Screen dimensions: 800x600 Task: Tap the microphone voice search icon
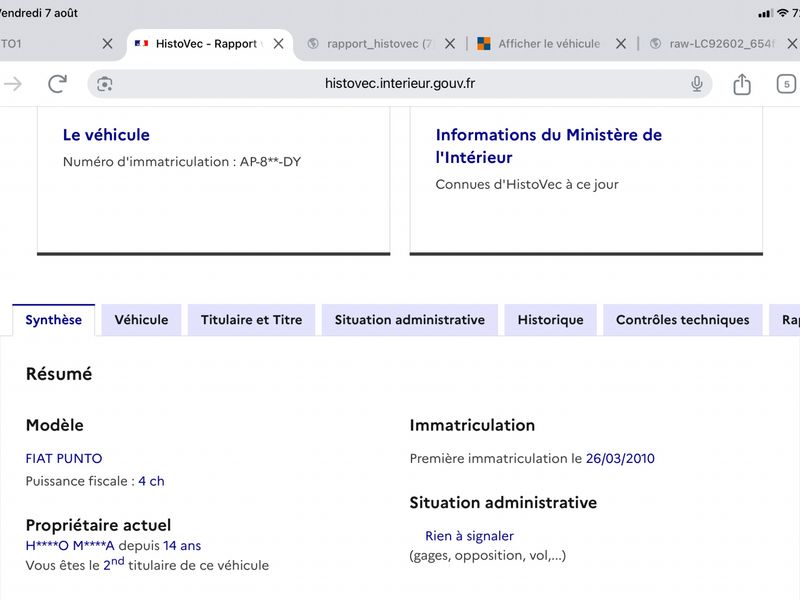[696, 84]
